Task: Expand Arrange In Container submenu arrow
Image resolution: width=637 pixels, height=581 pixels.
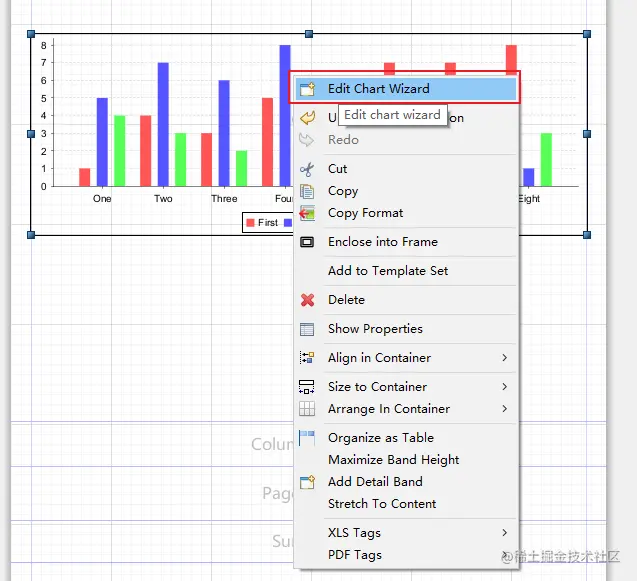Action: pos(505,409)
